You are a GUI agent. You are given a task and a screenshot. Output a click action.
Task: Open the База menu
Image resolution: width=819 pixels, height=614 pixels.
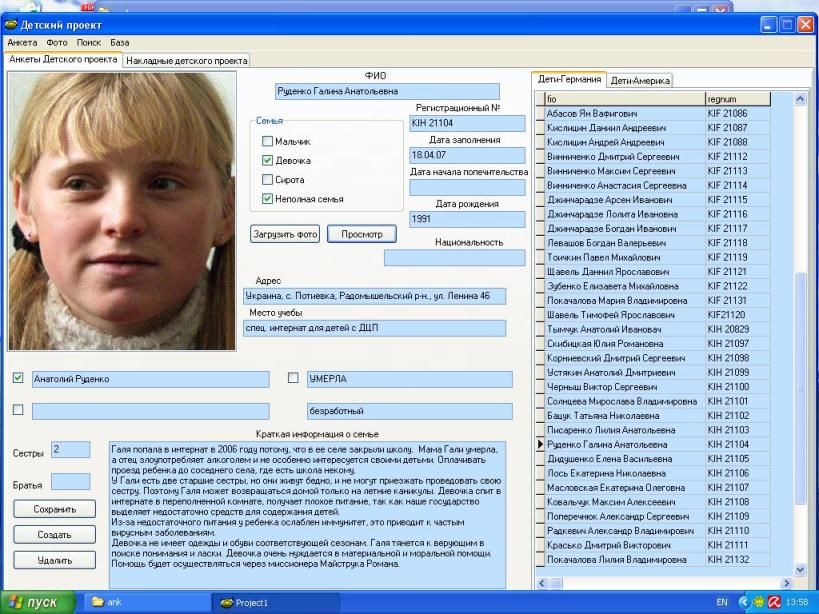point(120,42)
